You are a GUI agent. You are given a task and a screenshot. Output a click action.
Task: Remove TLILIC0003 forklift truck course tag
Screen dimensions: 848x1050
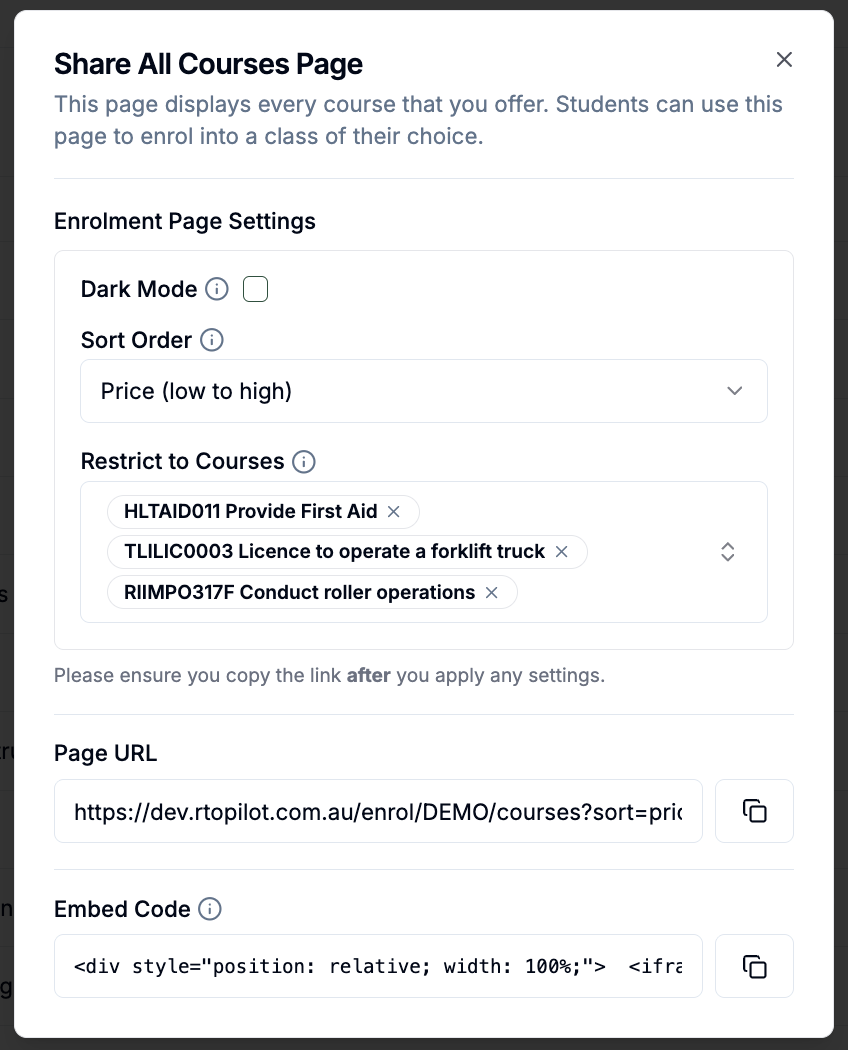click(x=561, y=552)
